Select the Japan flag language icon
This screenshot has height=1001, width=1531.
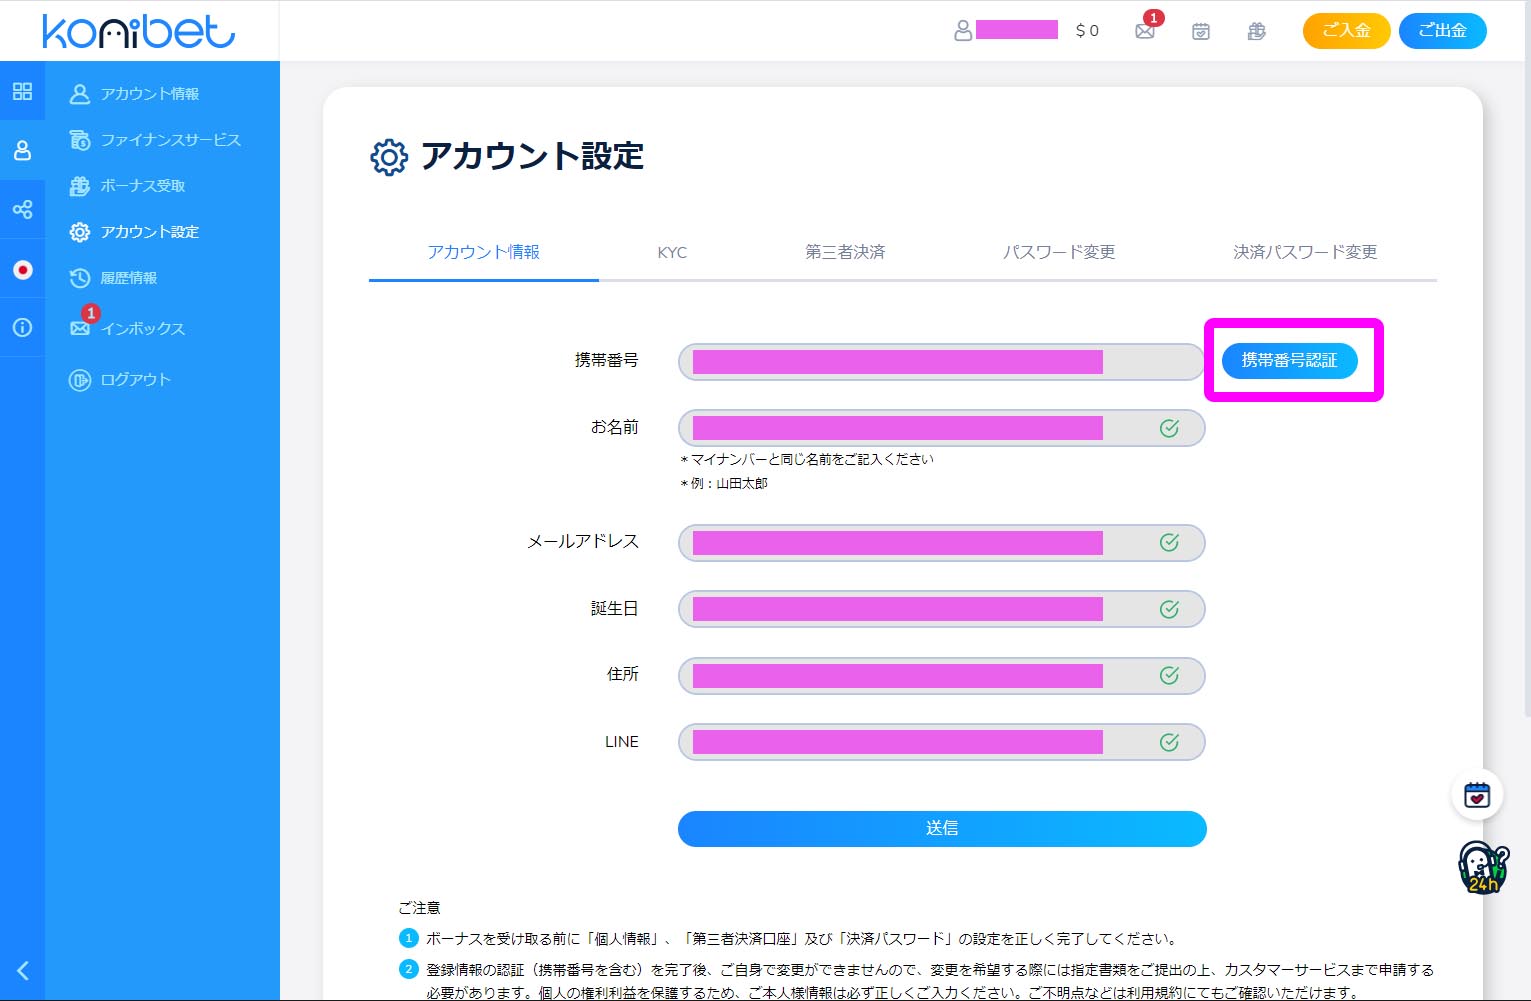tap(22, 269)
